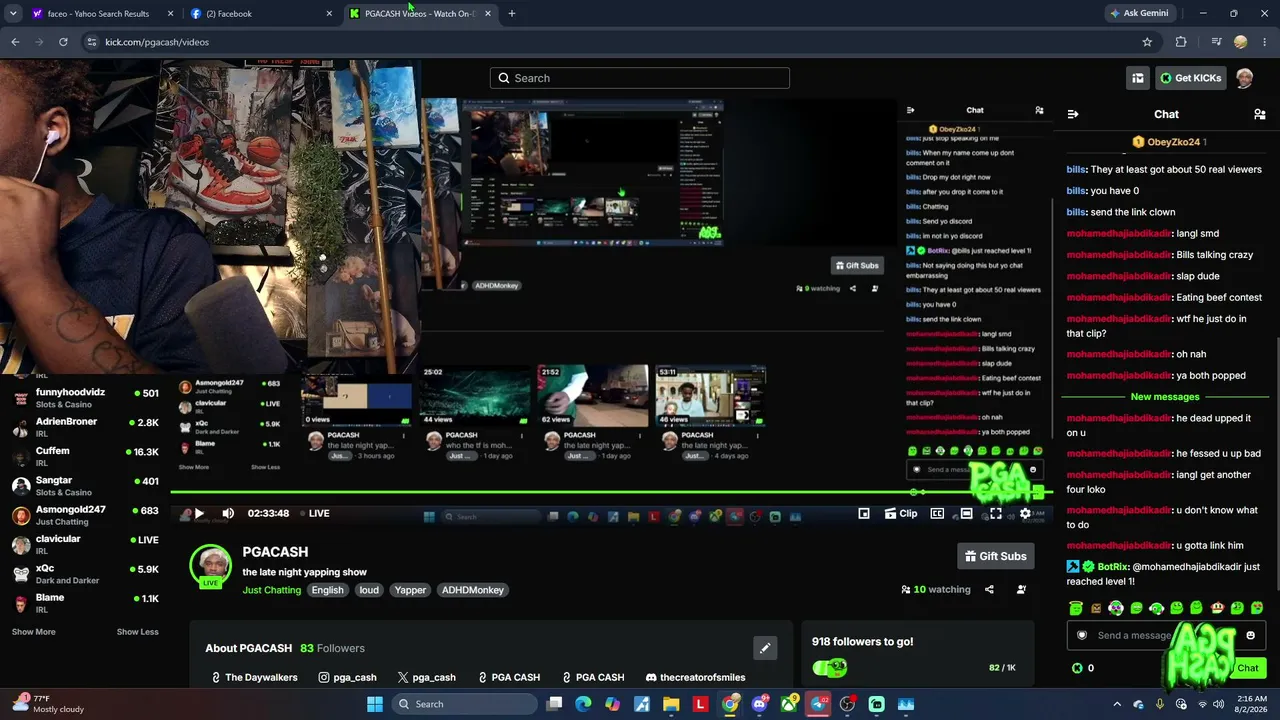Open xQc channel in sidebar
Viewport: 1280px width, 720px height.
(x=85, y=574)
